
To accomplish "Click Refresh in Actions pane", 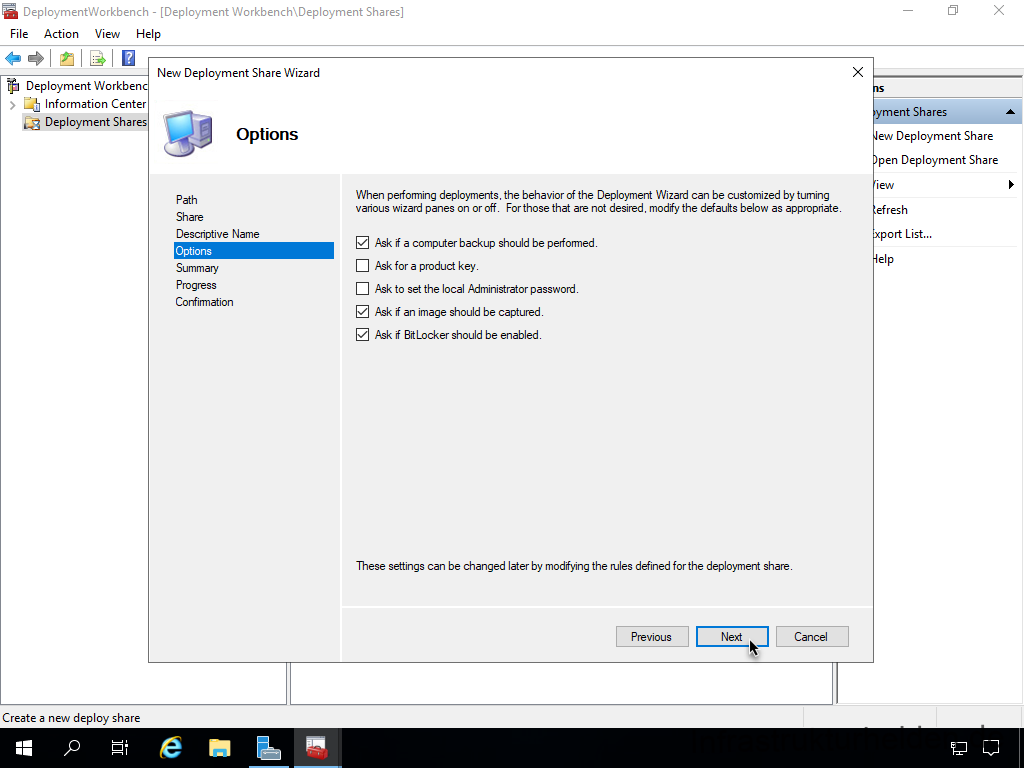I will (x=889, y=210).
